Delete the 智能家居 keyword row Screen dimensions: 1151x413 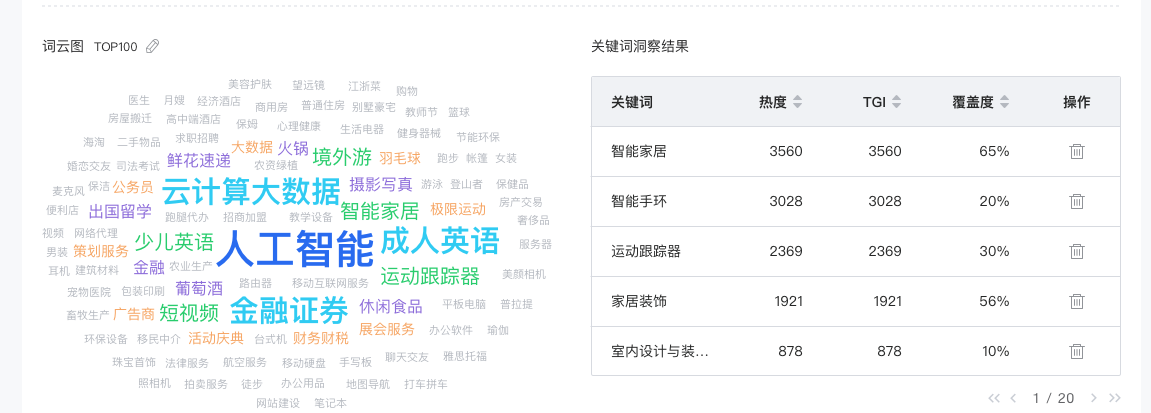pos(1076,151)
